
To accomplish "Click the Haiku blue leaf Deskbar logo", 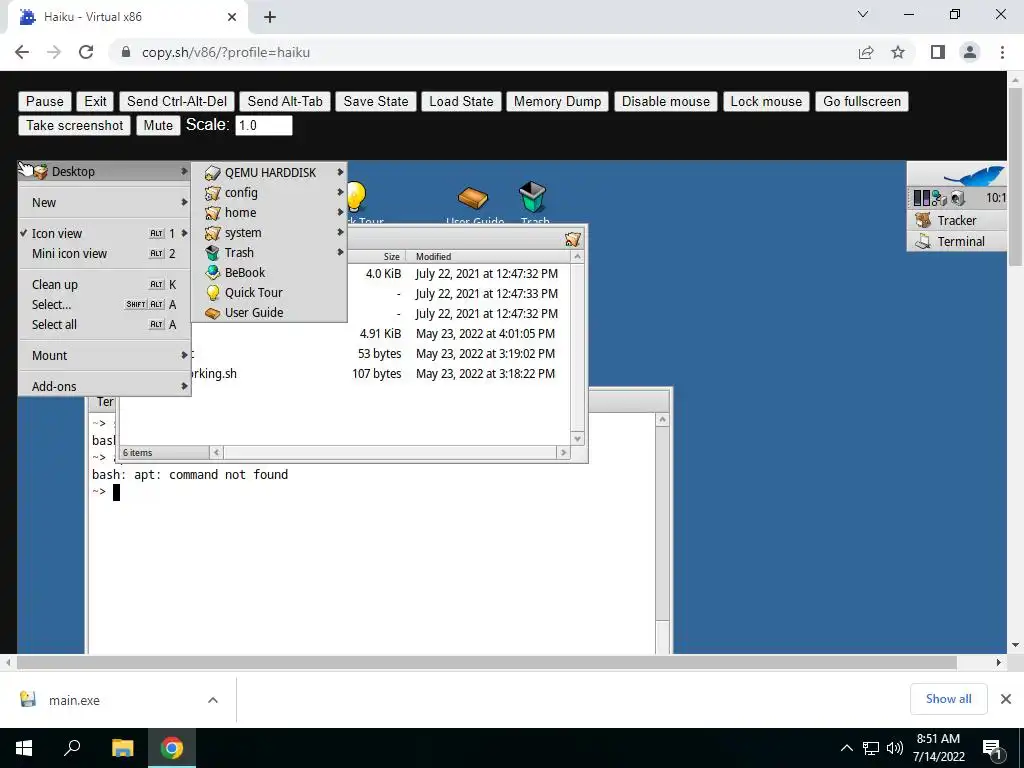I will pyautogui.click(x=975, y=176).
